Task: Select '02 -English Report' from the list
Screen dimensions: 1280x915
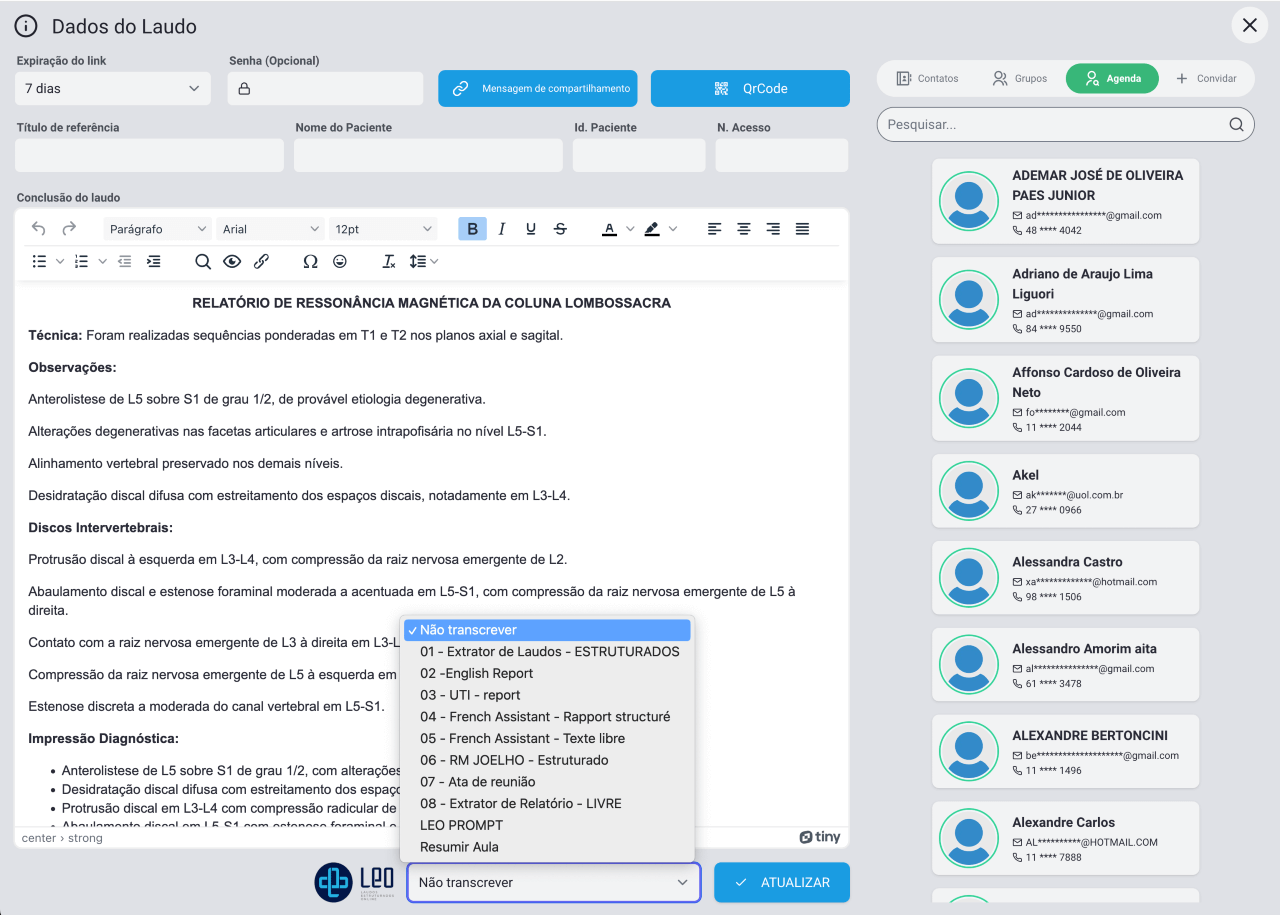Action: click(x=477, y=674)
